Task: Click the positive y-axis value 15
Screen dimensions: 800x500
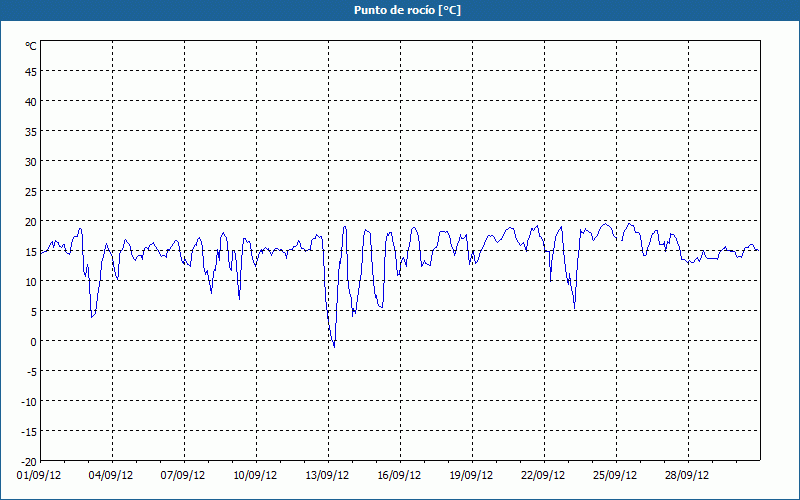Action: point(31,252)
